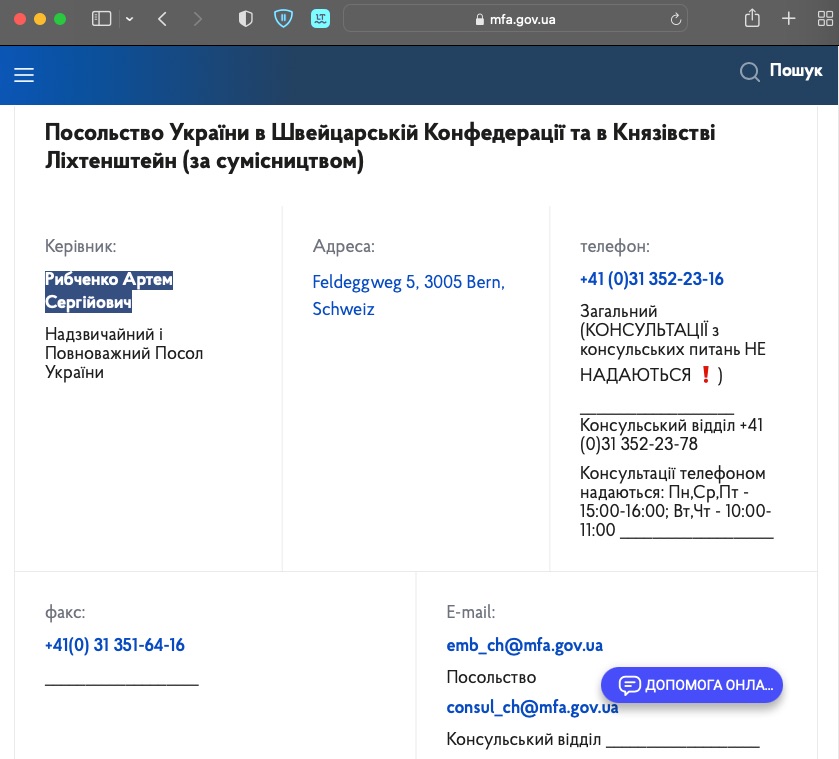Screen dimensions: 839x759
Task: Email emb_ch@mfa.gov.ua
Action: pyautogui.click(x=524, y=646)
